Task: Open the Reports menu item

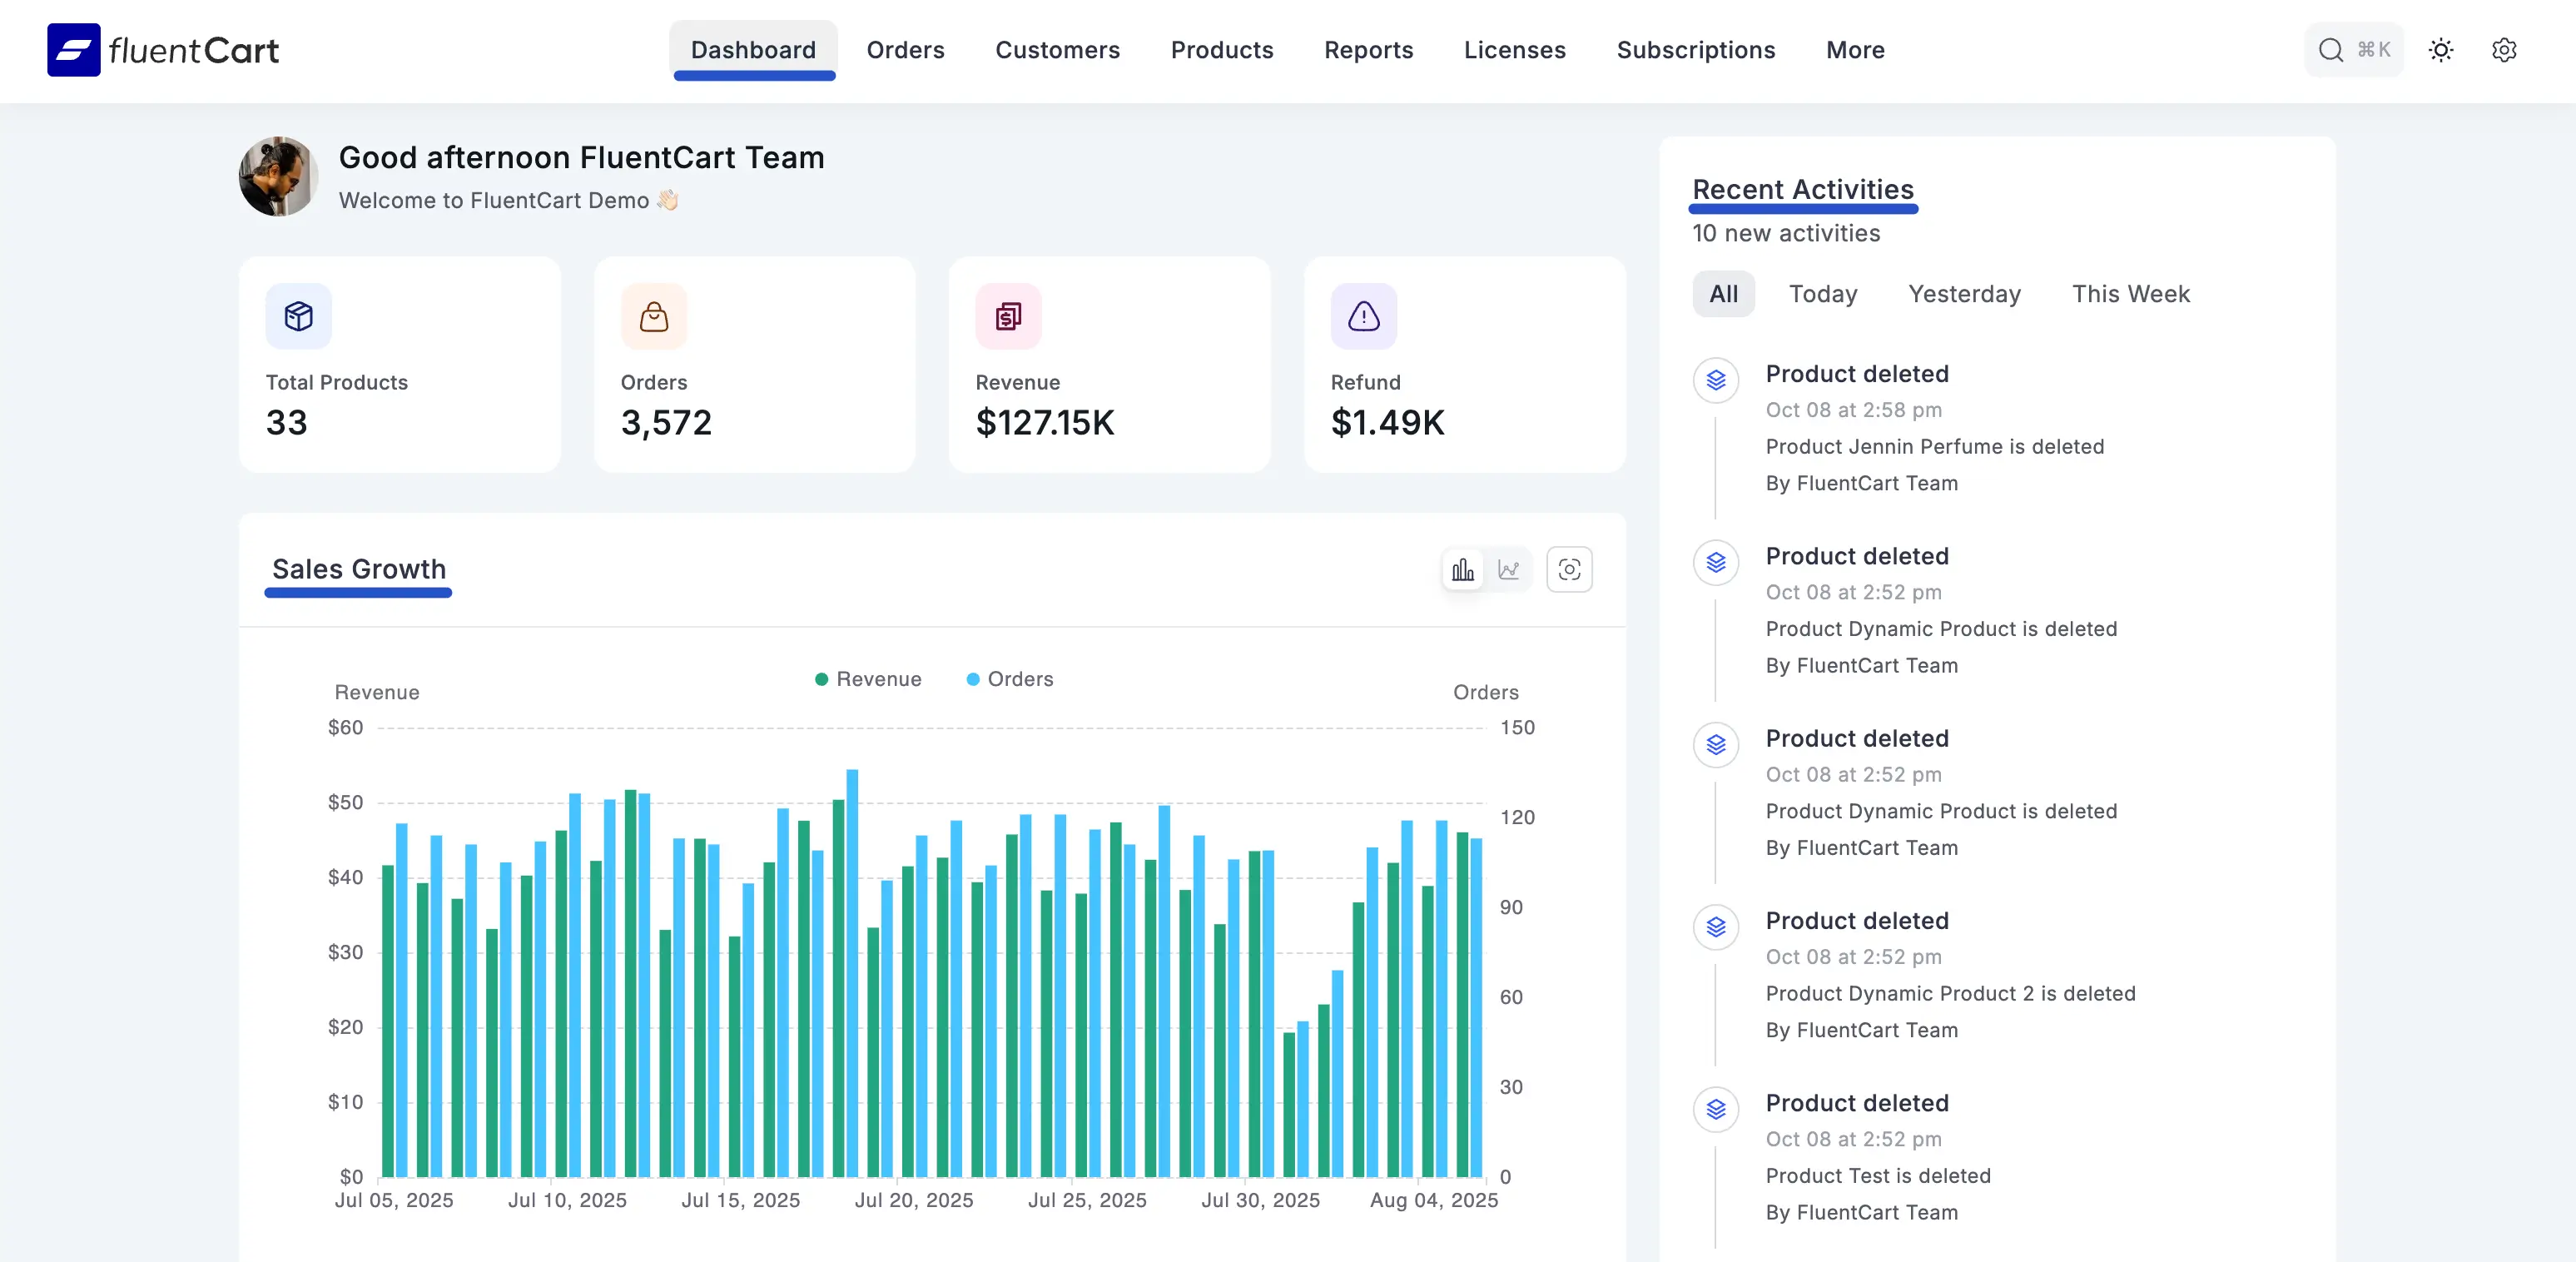Action: click(x=1368, y=50)
